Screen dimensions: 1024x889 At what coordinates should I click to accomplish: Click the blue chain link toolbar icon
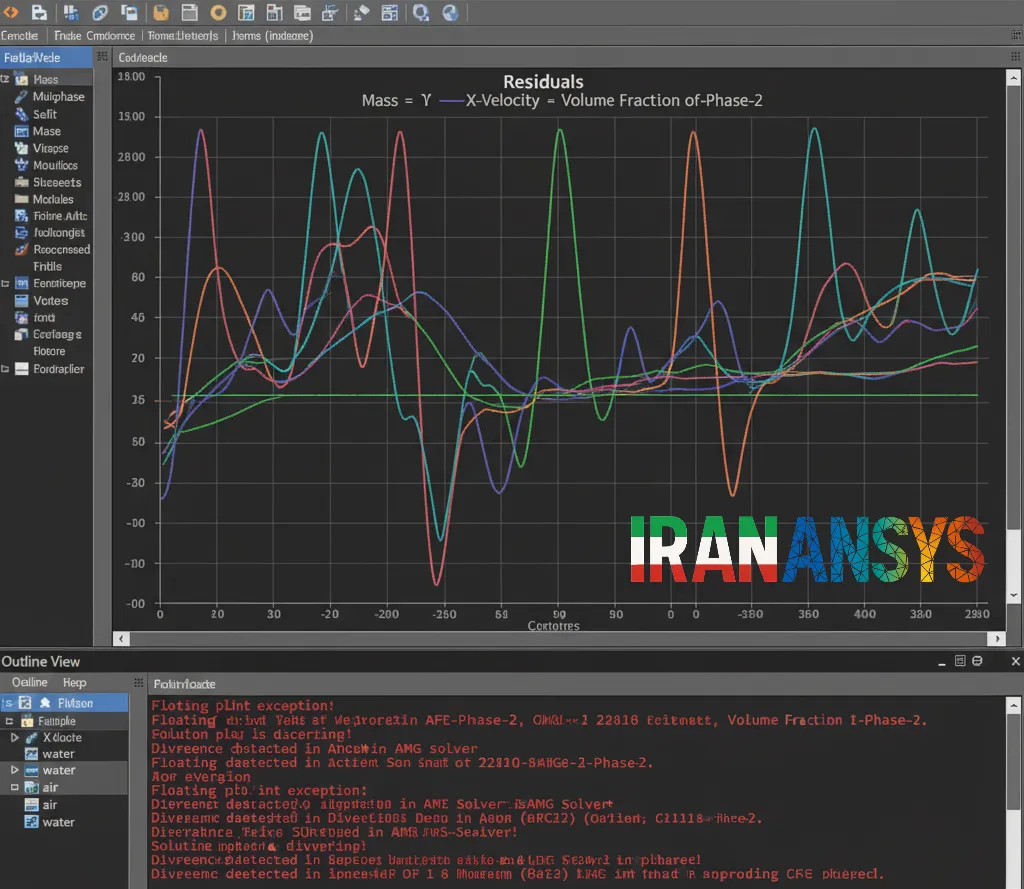point(100,12)
